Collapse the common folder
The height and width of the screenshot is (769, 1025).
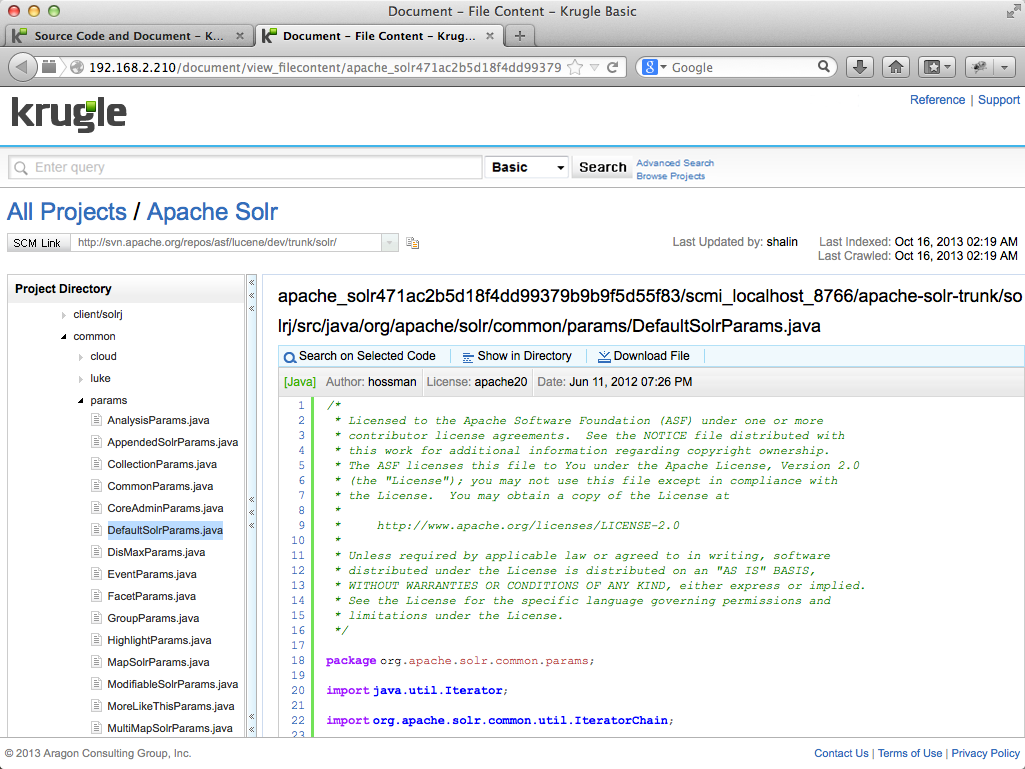point(63,337)
